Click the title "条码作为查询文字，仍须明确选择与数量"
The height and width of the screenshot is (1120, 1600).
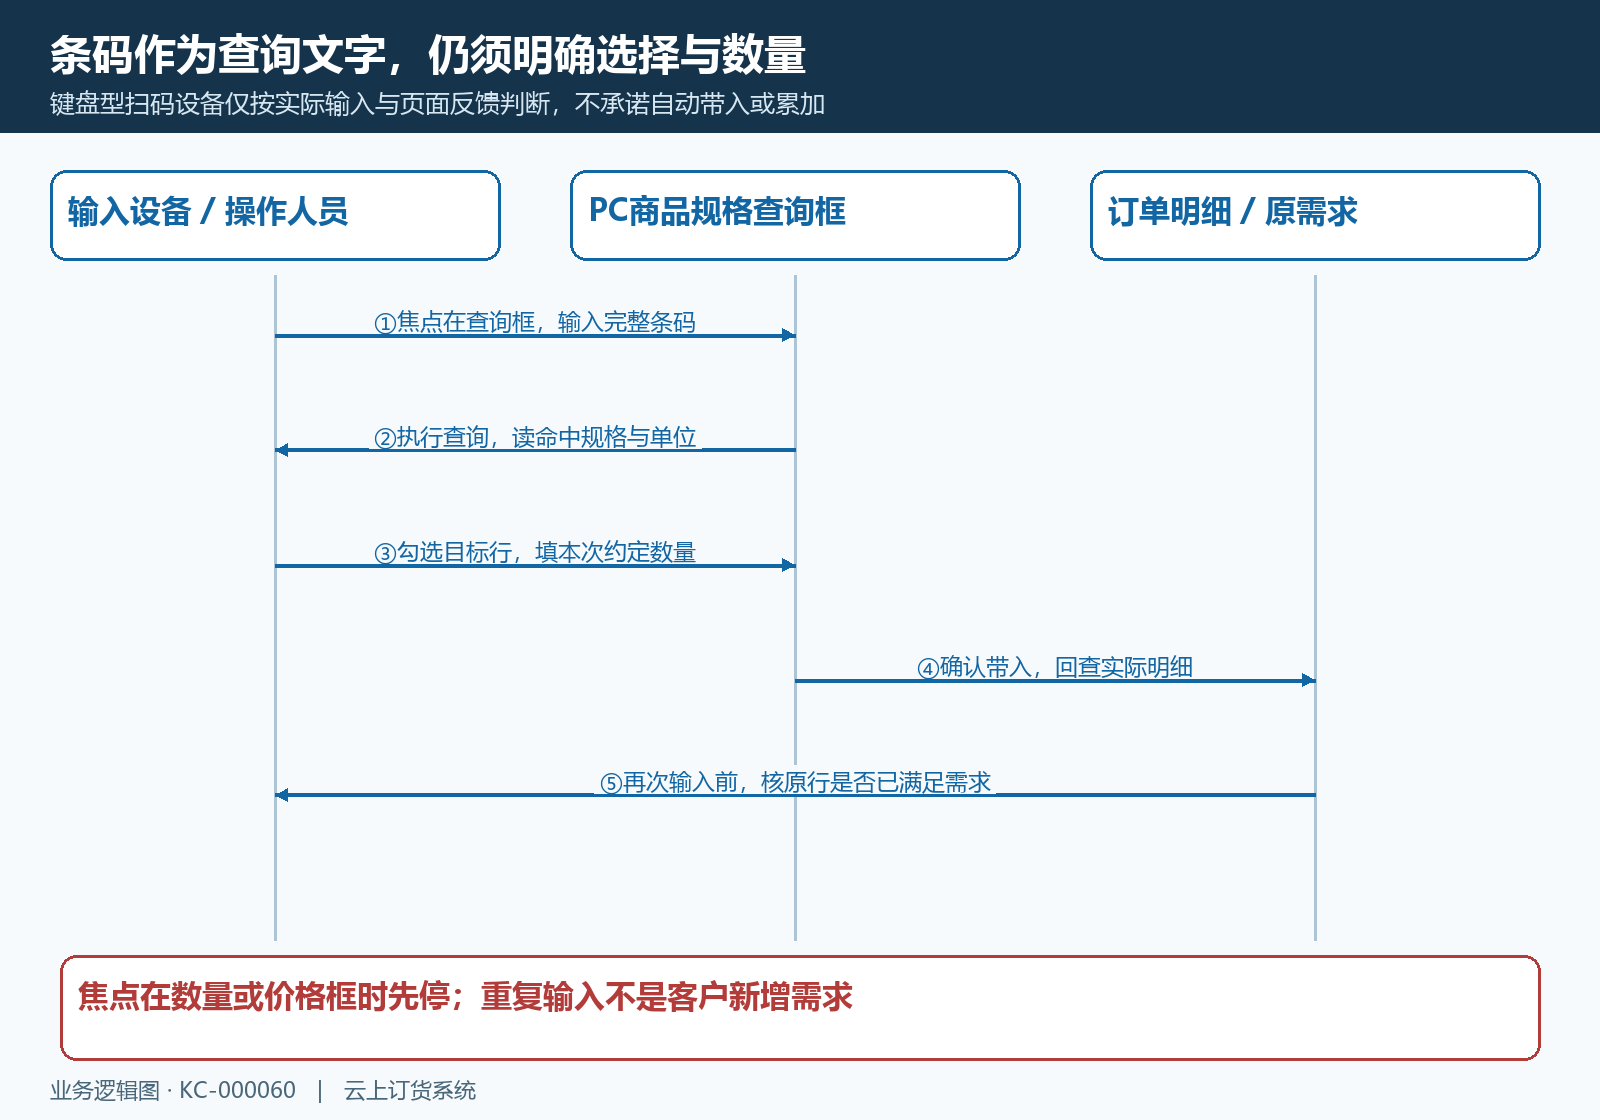(x=428, y=55)
